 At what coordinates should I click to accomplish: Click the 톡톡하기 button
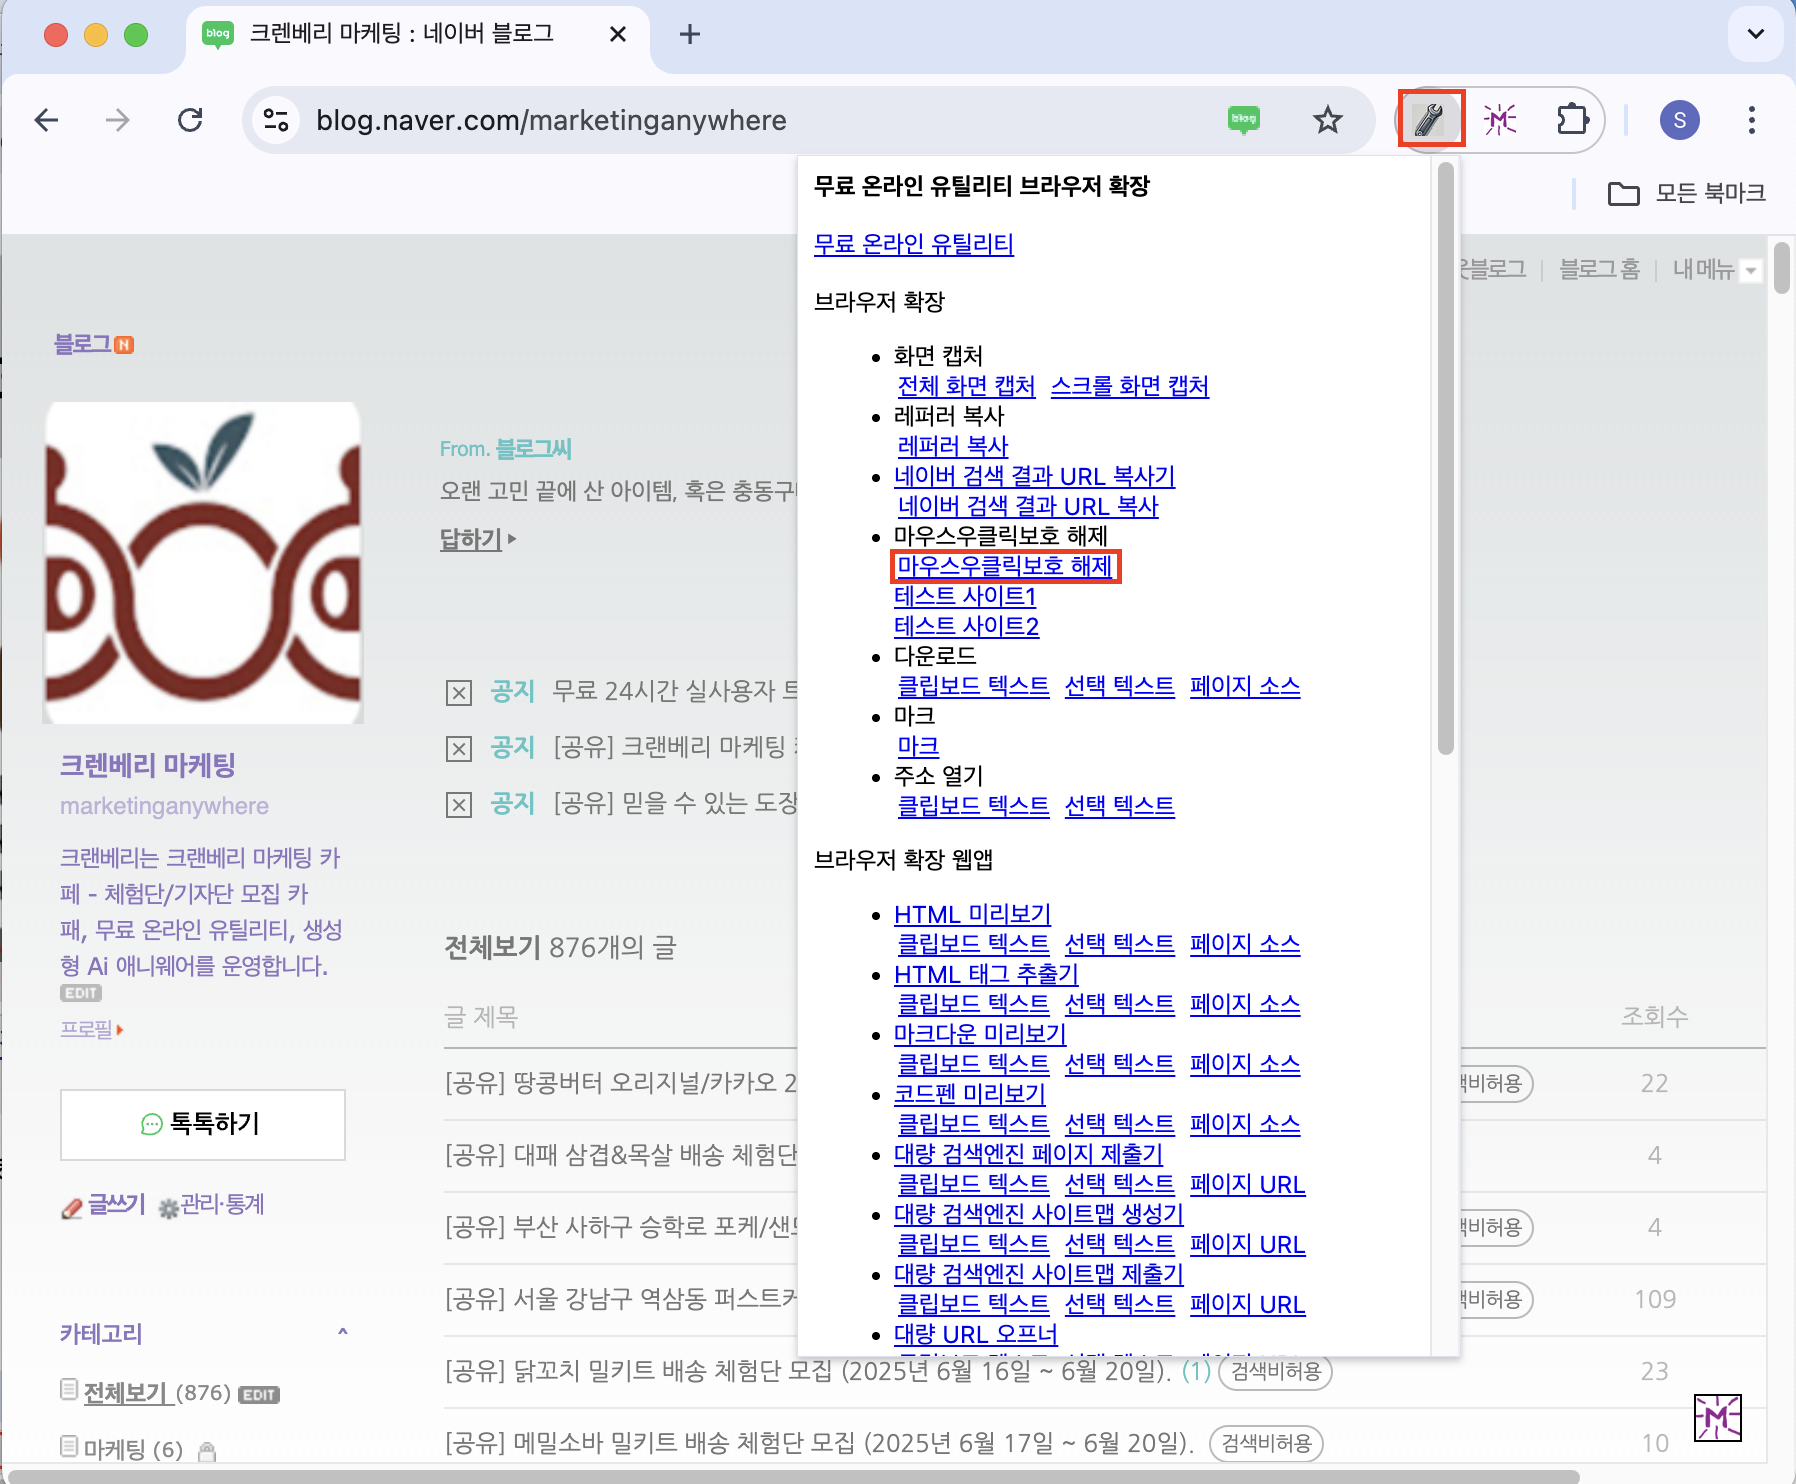(x=203, y=1124)
